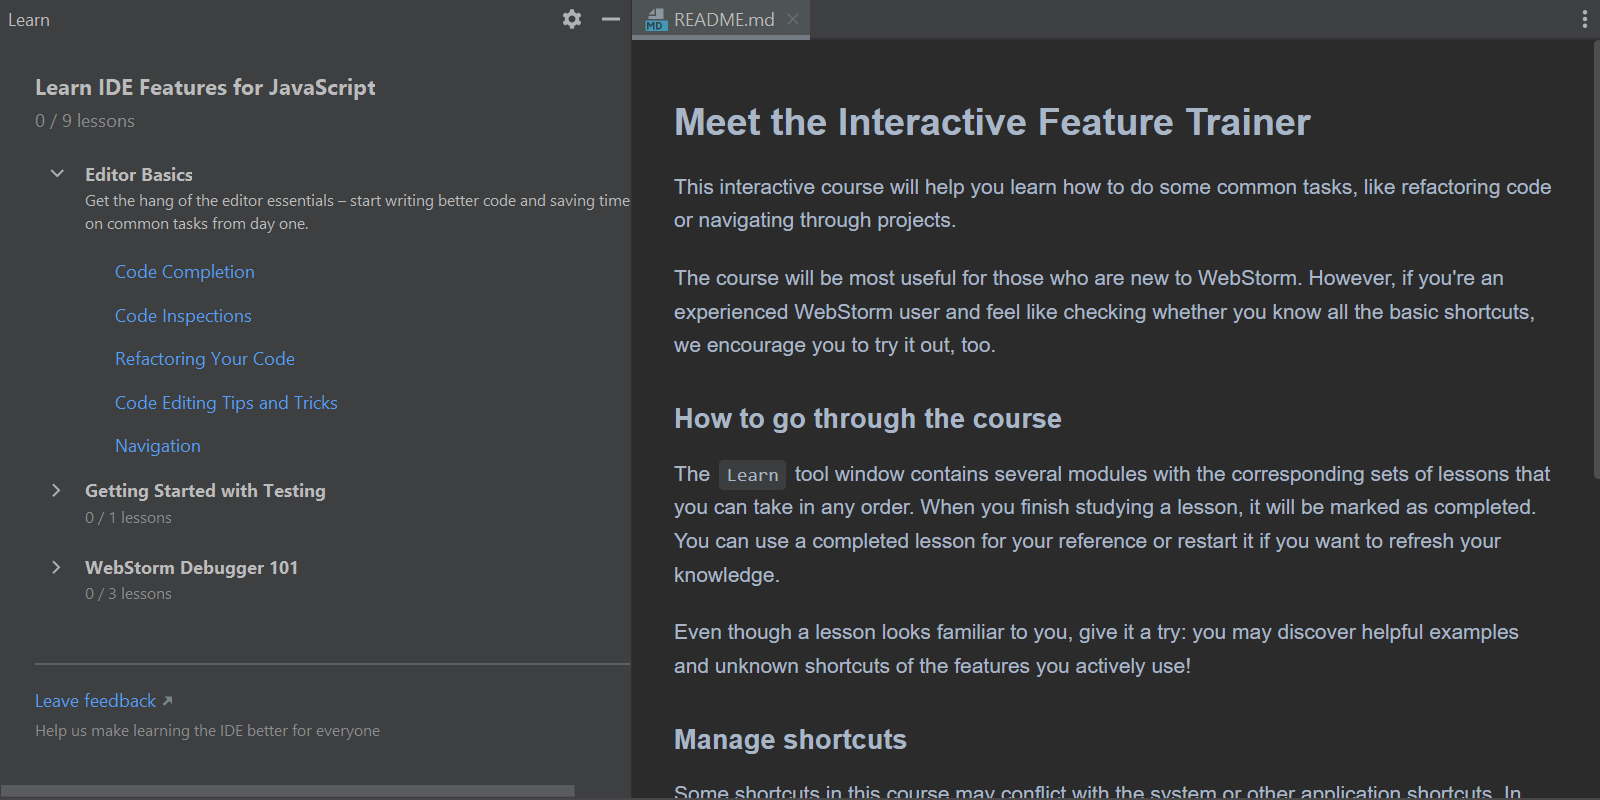Close the README.md tab
The width and height of the screenshot is (1600, 800).
793,19
